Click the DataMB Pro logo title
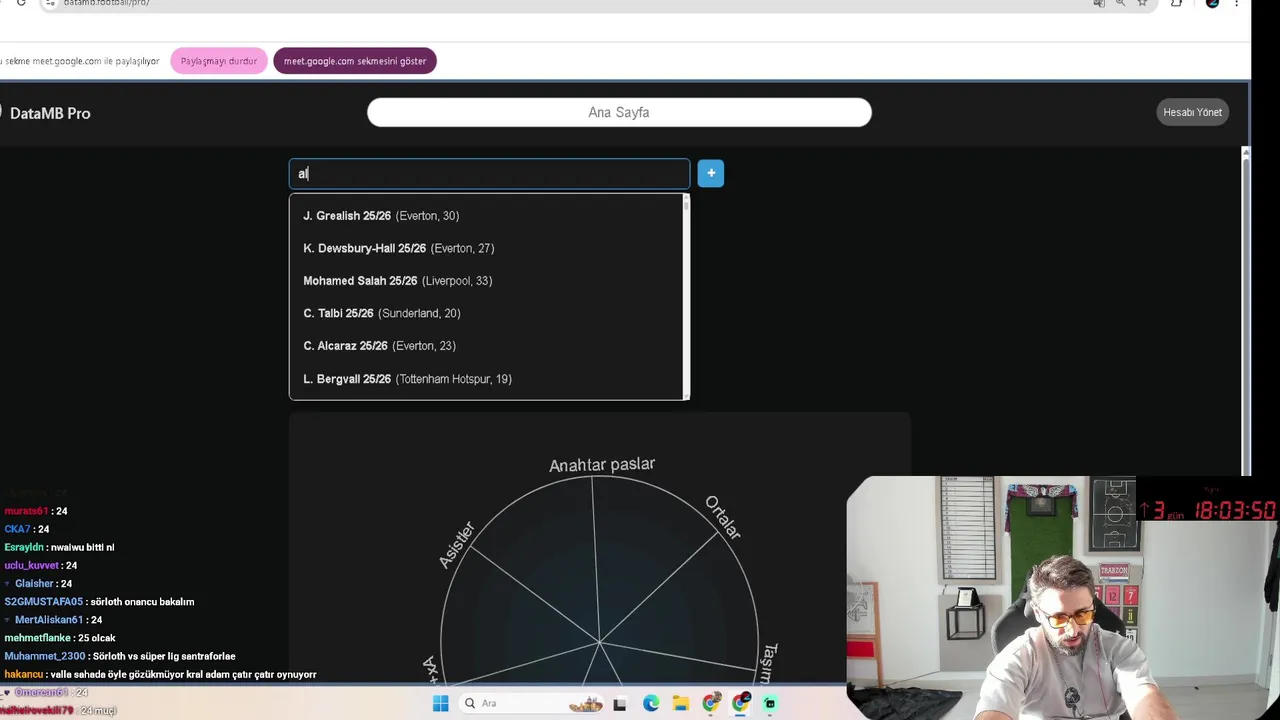The image size is (1280, 720). click(x=50, y=113)
